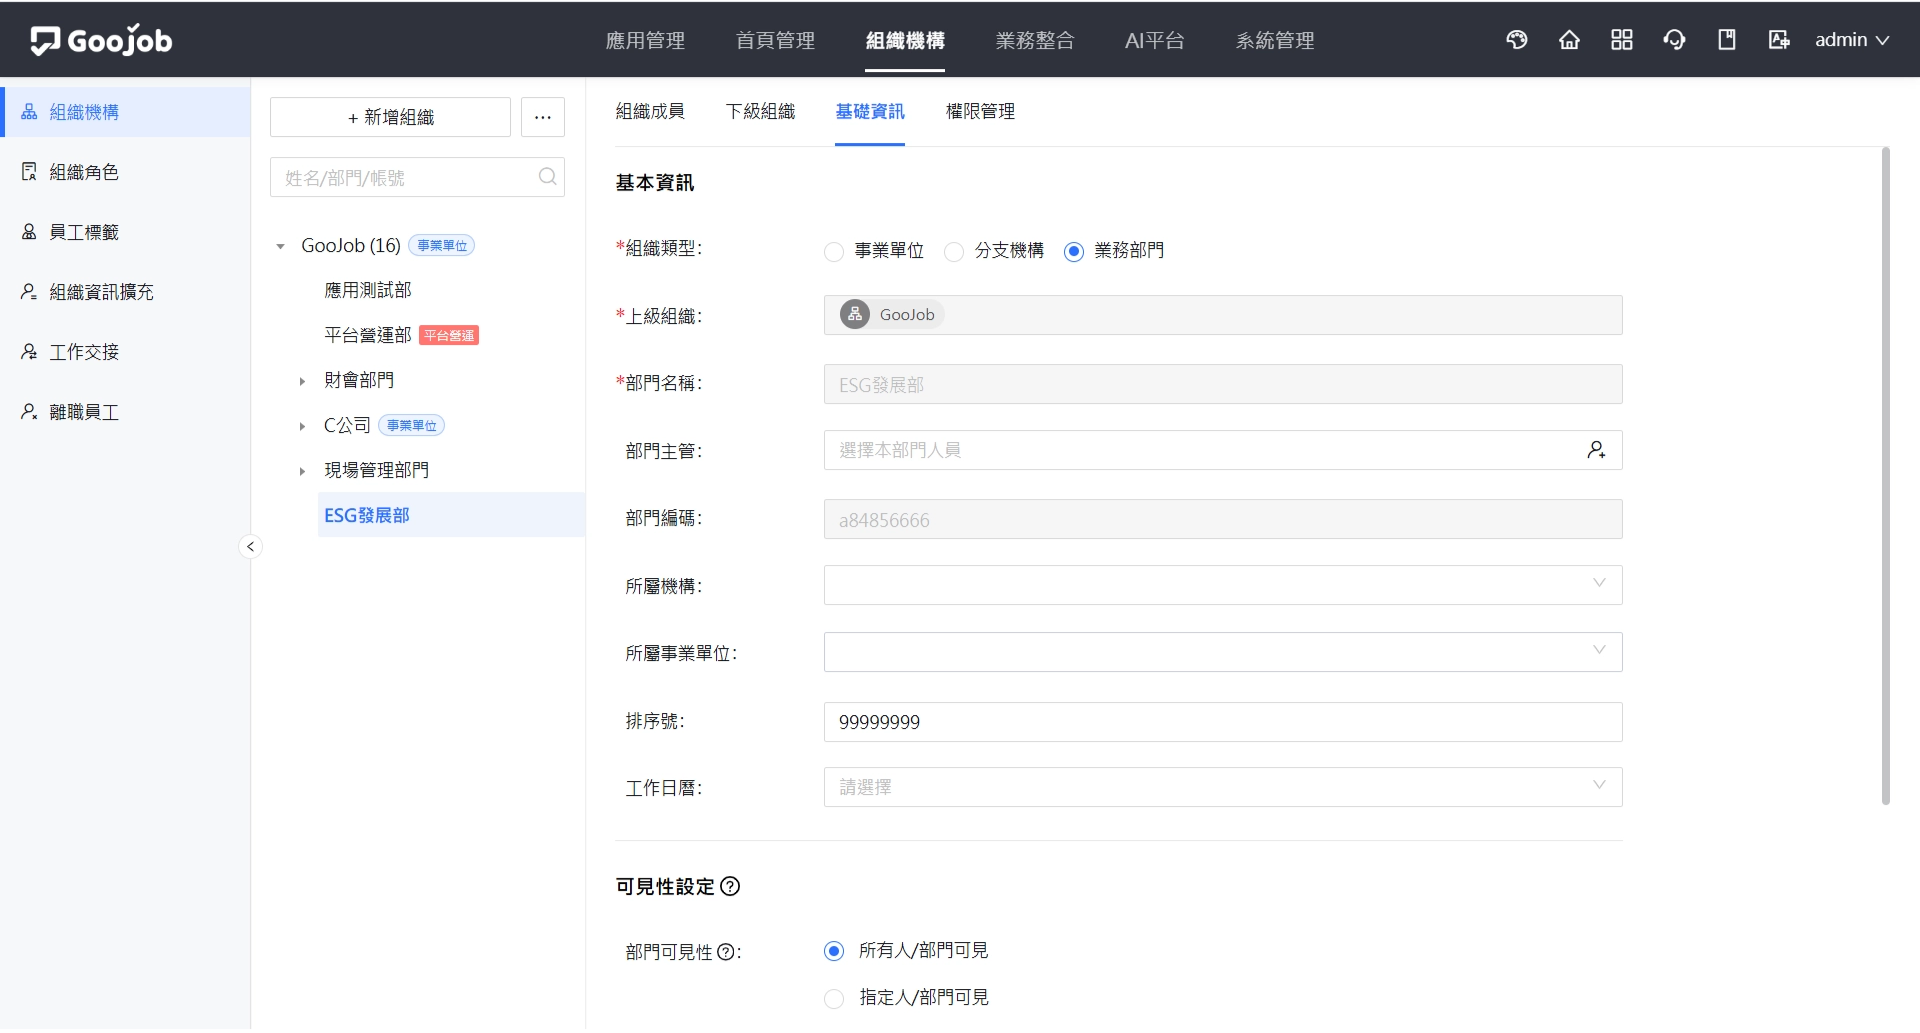Screen dimensions: 1920x1033
Task: Click the 組織機構 sidebar icon
Action: pos(29,112)
